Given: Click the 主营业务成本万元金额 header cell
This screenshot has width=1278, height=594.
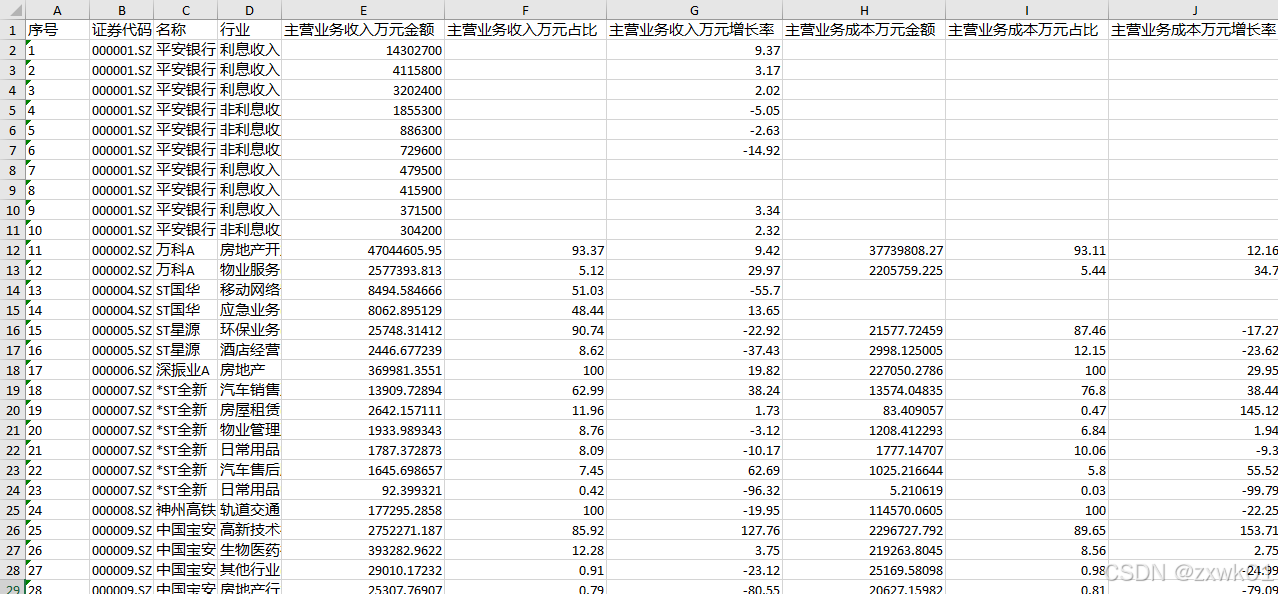Looking at the screenshot, I should (x=864, y=30).
